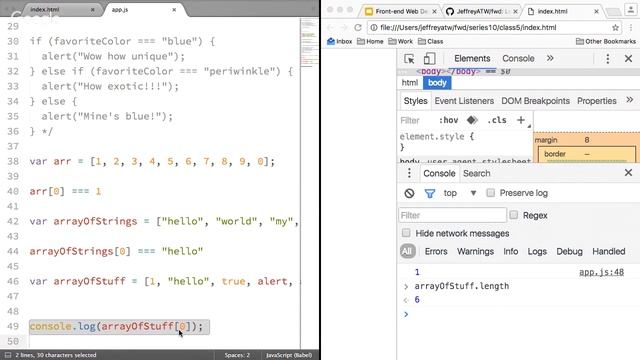Select the Search drawer tab

coord(476,173)
